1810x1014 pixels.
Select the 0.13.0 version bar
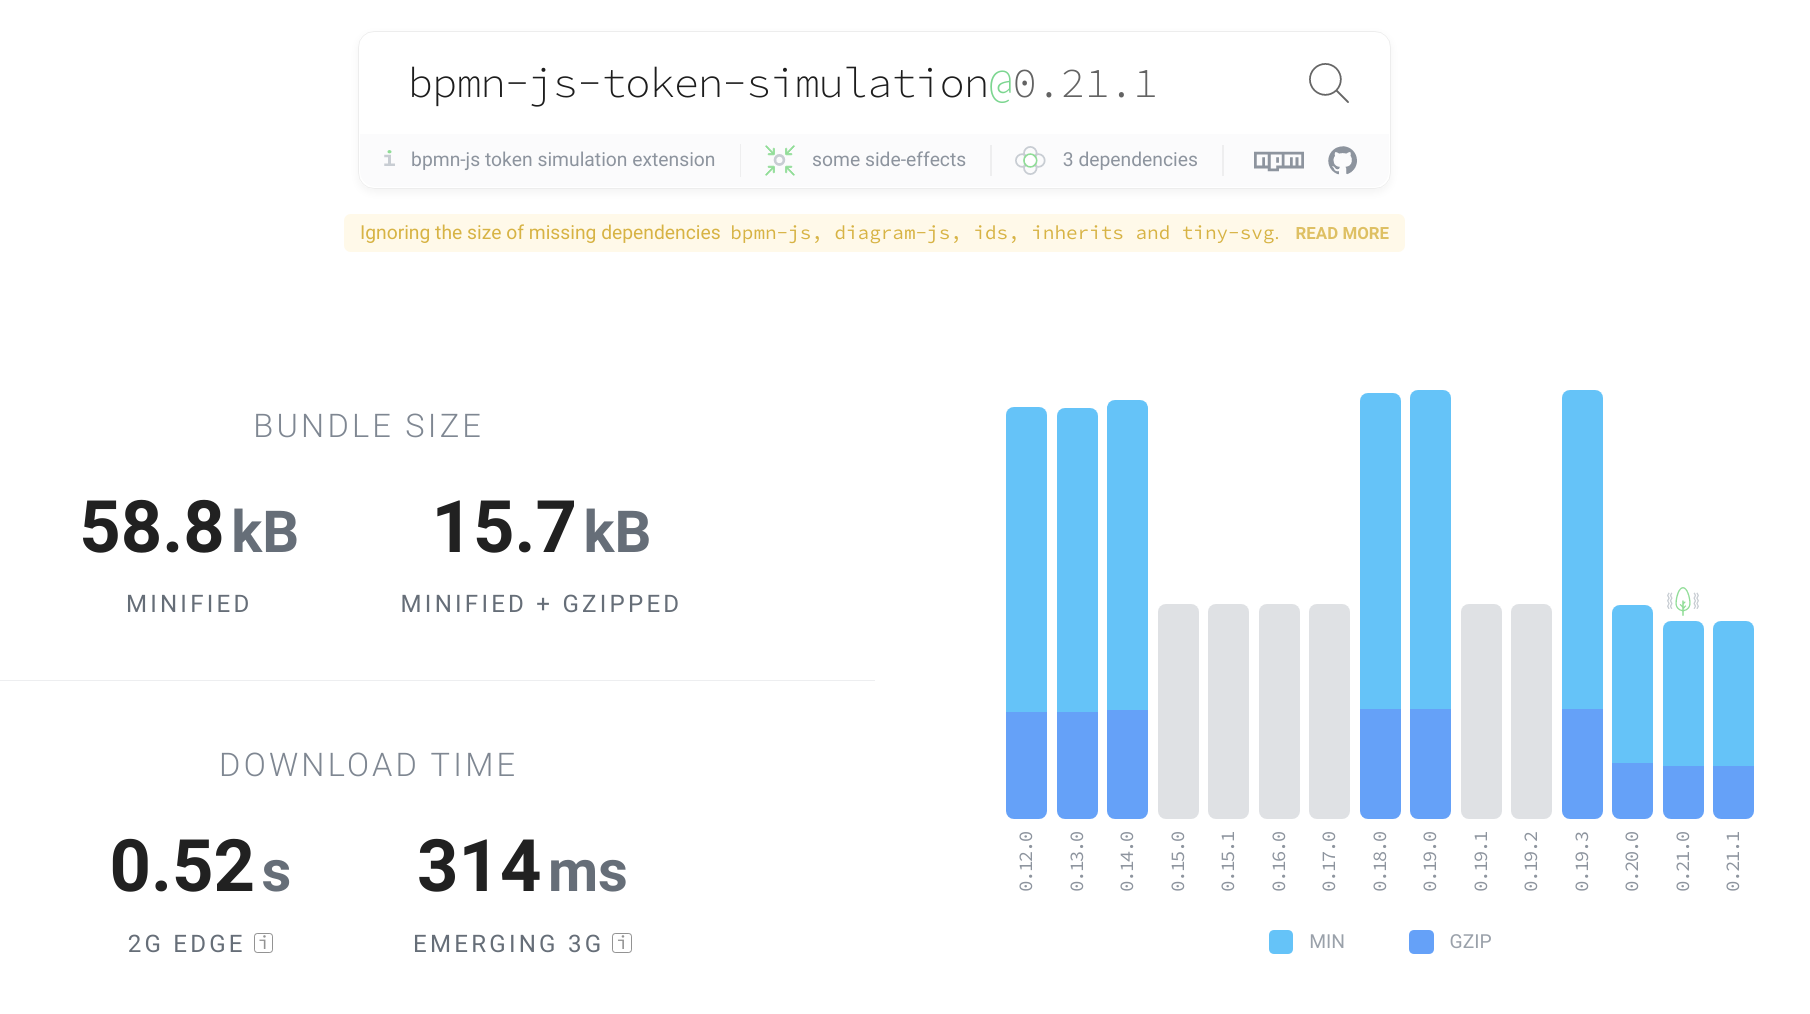(1077, 613)
